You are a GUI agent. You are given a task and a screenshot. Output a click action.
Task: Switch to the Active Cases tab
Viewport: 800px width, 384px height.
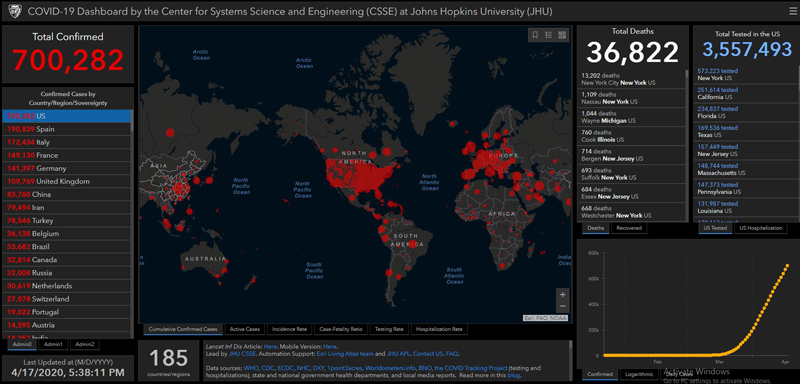click(245, 329)
